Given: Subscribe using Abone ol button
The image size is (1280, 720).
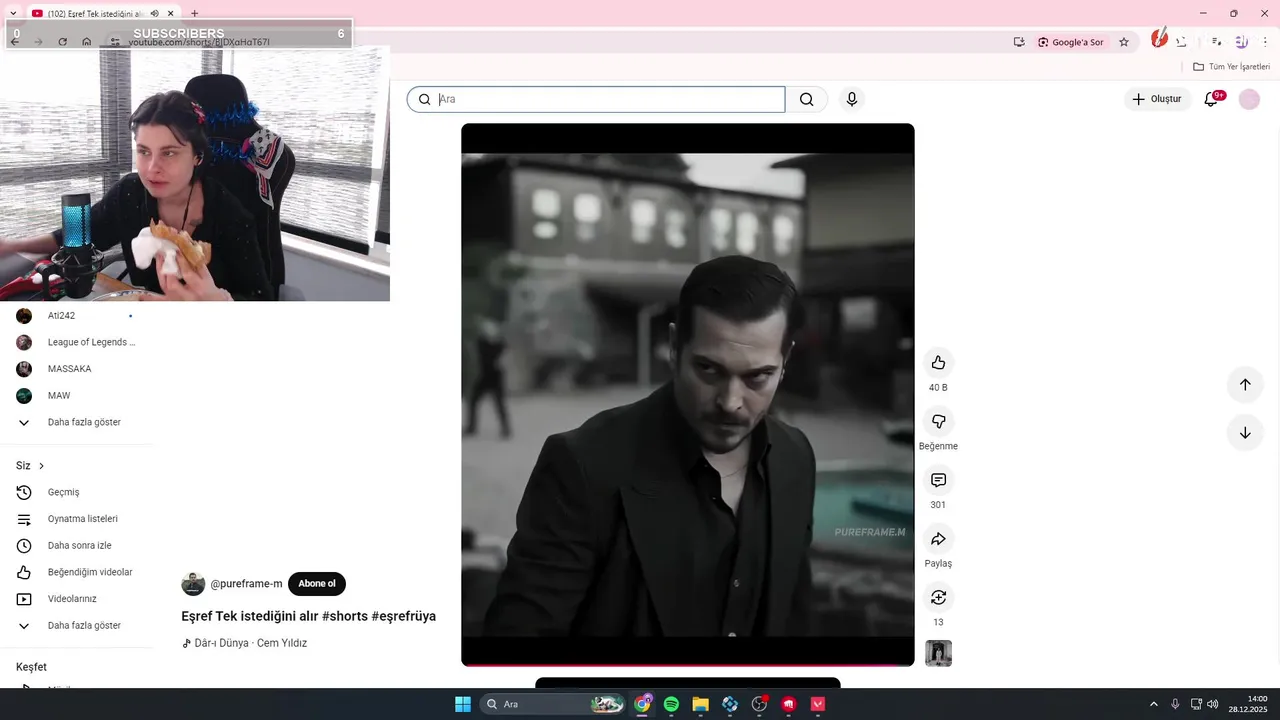Looking at the screenshot, I should coord(317,584).
